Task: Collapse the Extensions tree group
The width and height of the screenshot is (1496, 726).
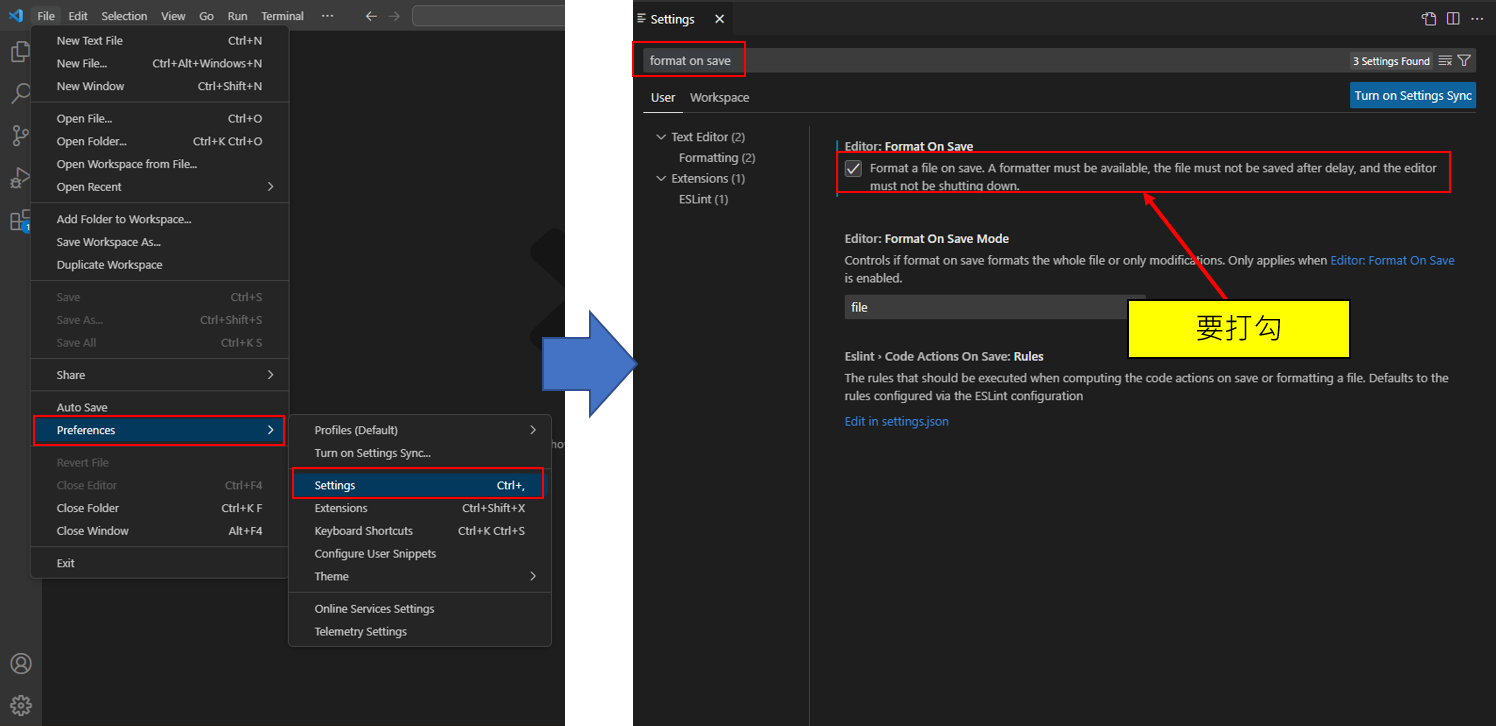Action: pyautogui.click(x=661, y=179)
